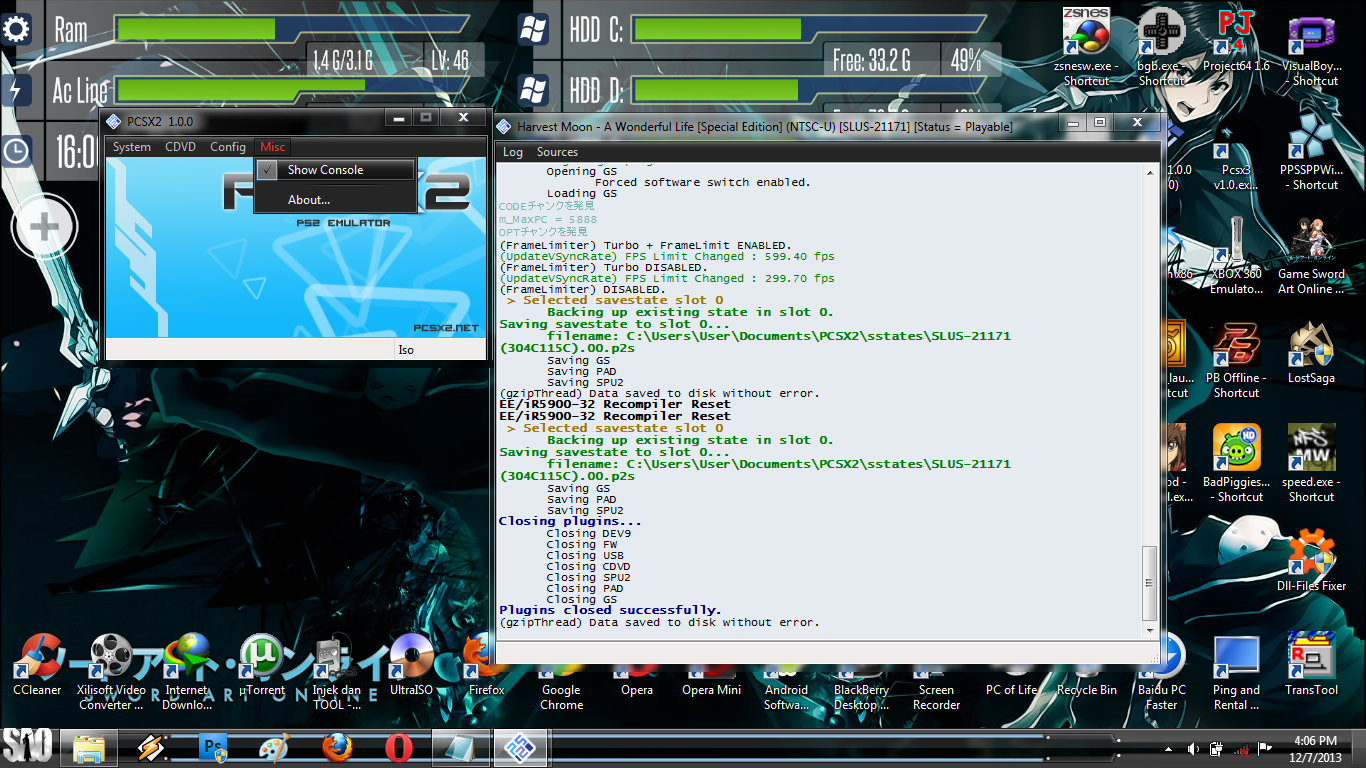
Task: Close the Misc menu via its title
Action: pos(272,147)
